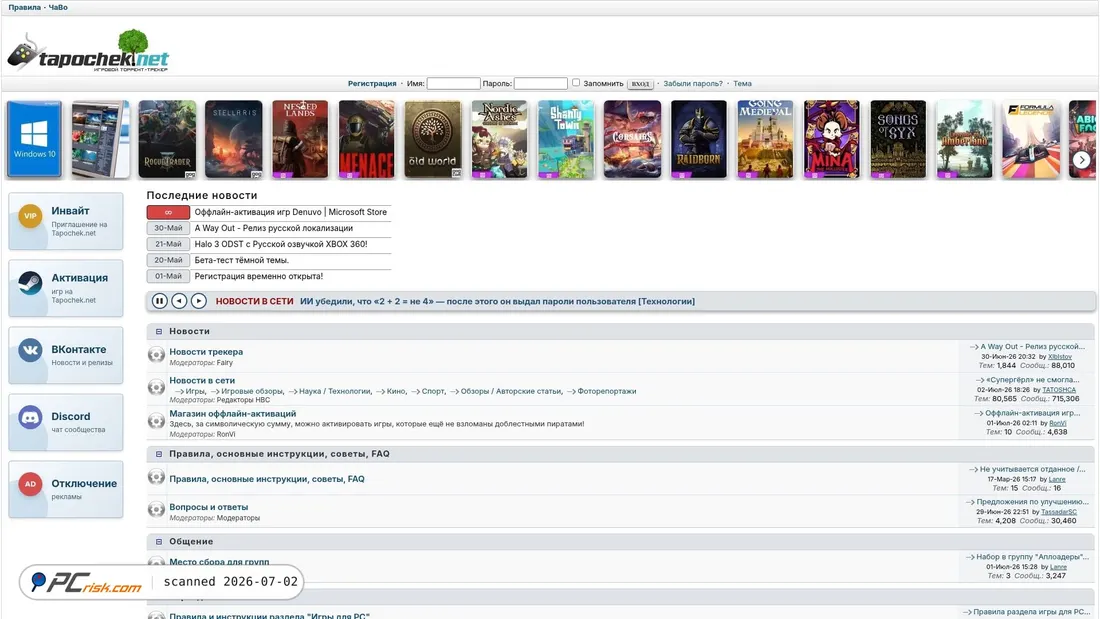Open the Тема link

(x=742, y=84)
